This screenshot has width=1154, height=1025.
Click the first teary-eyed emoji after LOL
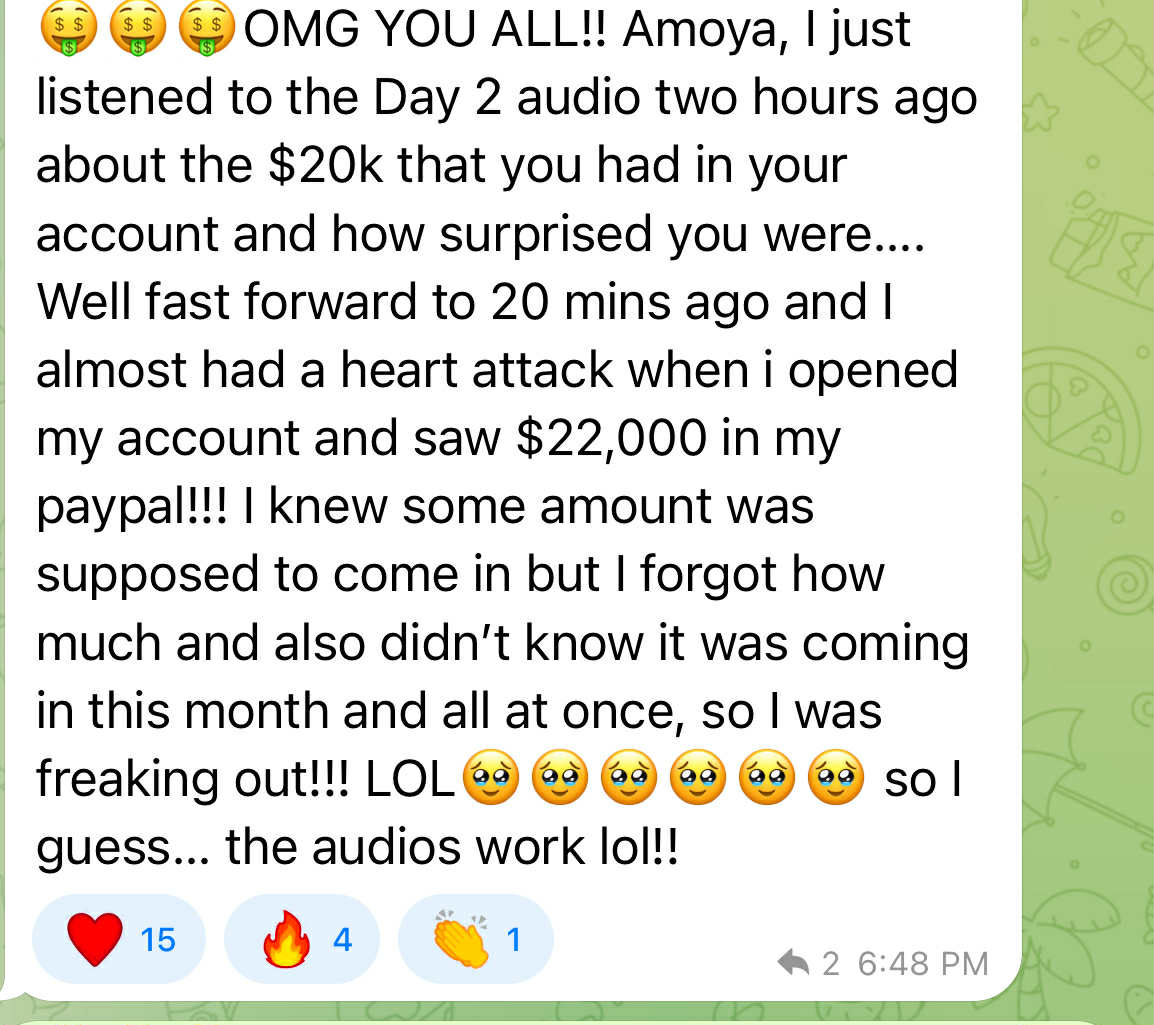(491, 778)
